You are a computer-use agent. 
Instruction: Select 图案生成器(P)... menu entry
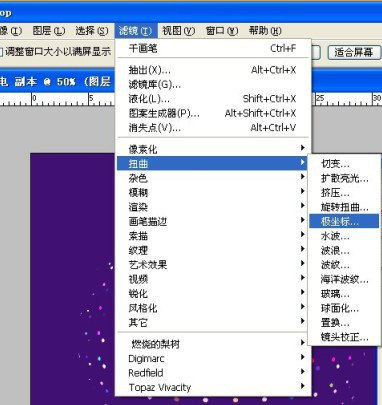point(213,113)
